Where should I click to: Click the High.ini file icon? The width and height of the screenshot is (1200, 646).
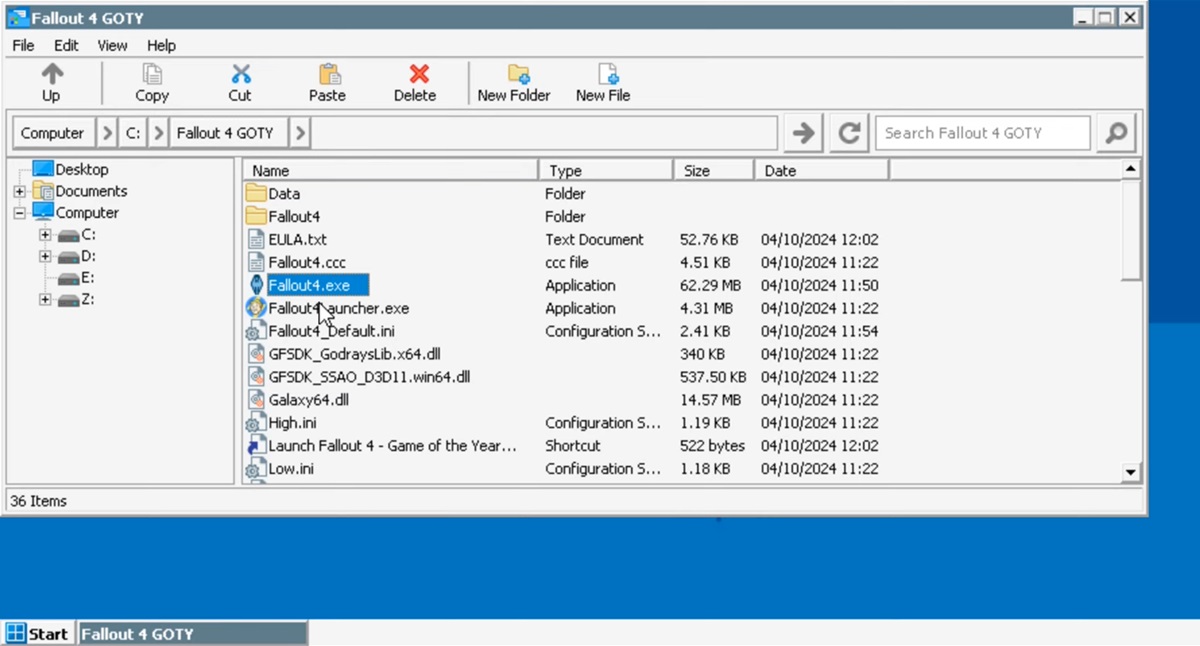255,423
